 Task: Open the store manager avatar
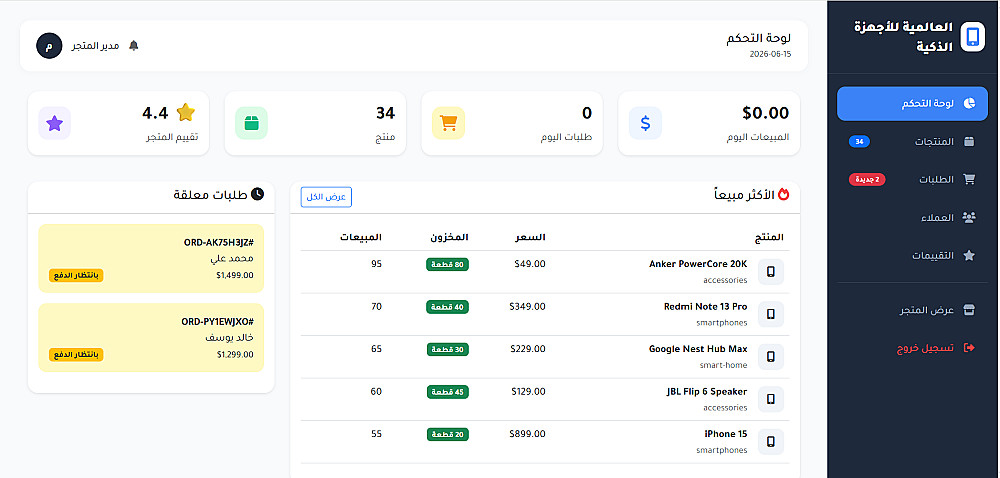(49, 46)
